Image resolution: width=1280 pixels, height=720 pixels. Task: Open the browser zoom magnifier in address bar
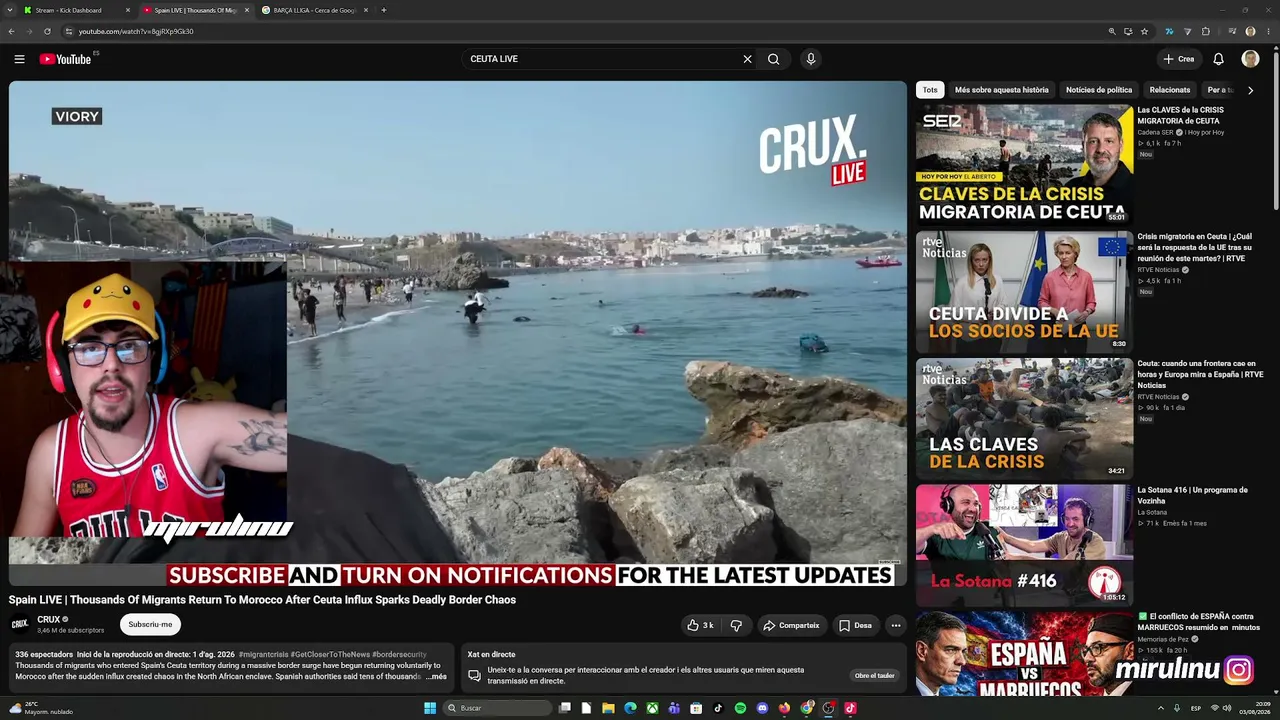(x=1112, y=31)
